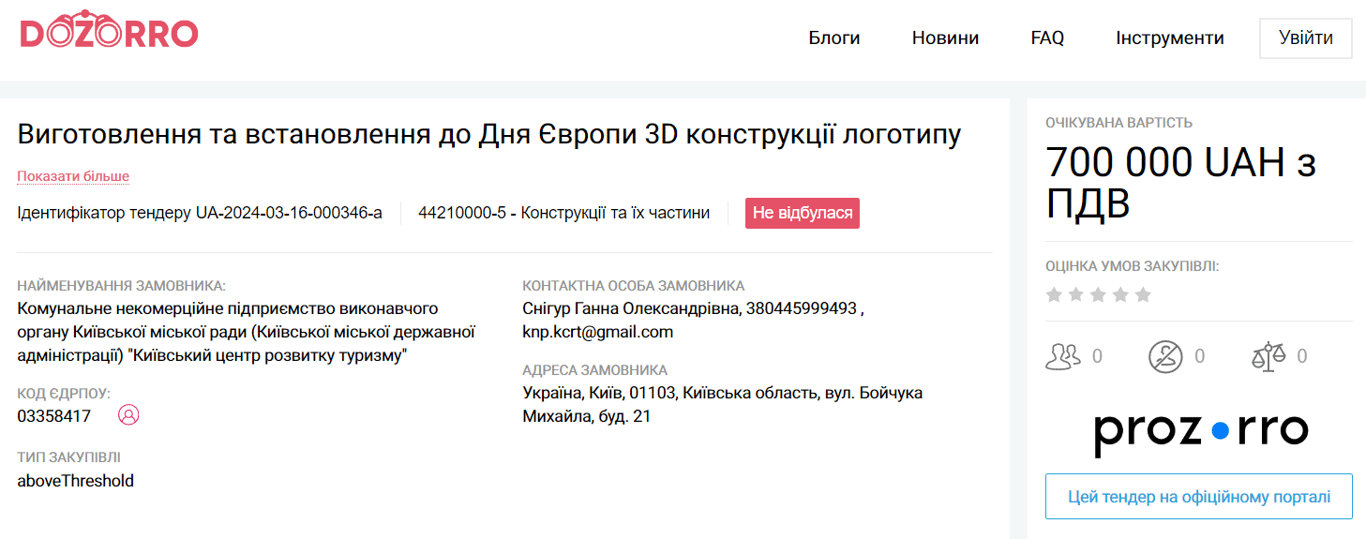
Task: Click the tender title heading
Action: pos(489,134)
